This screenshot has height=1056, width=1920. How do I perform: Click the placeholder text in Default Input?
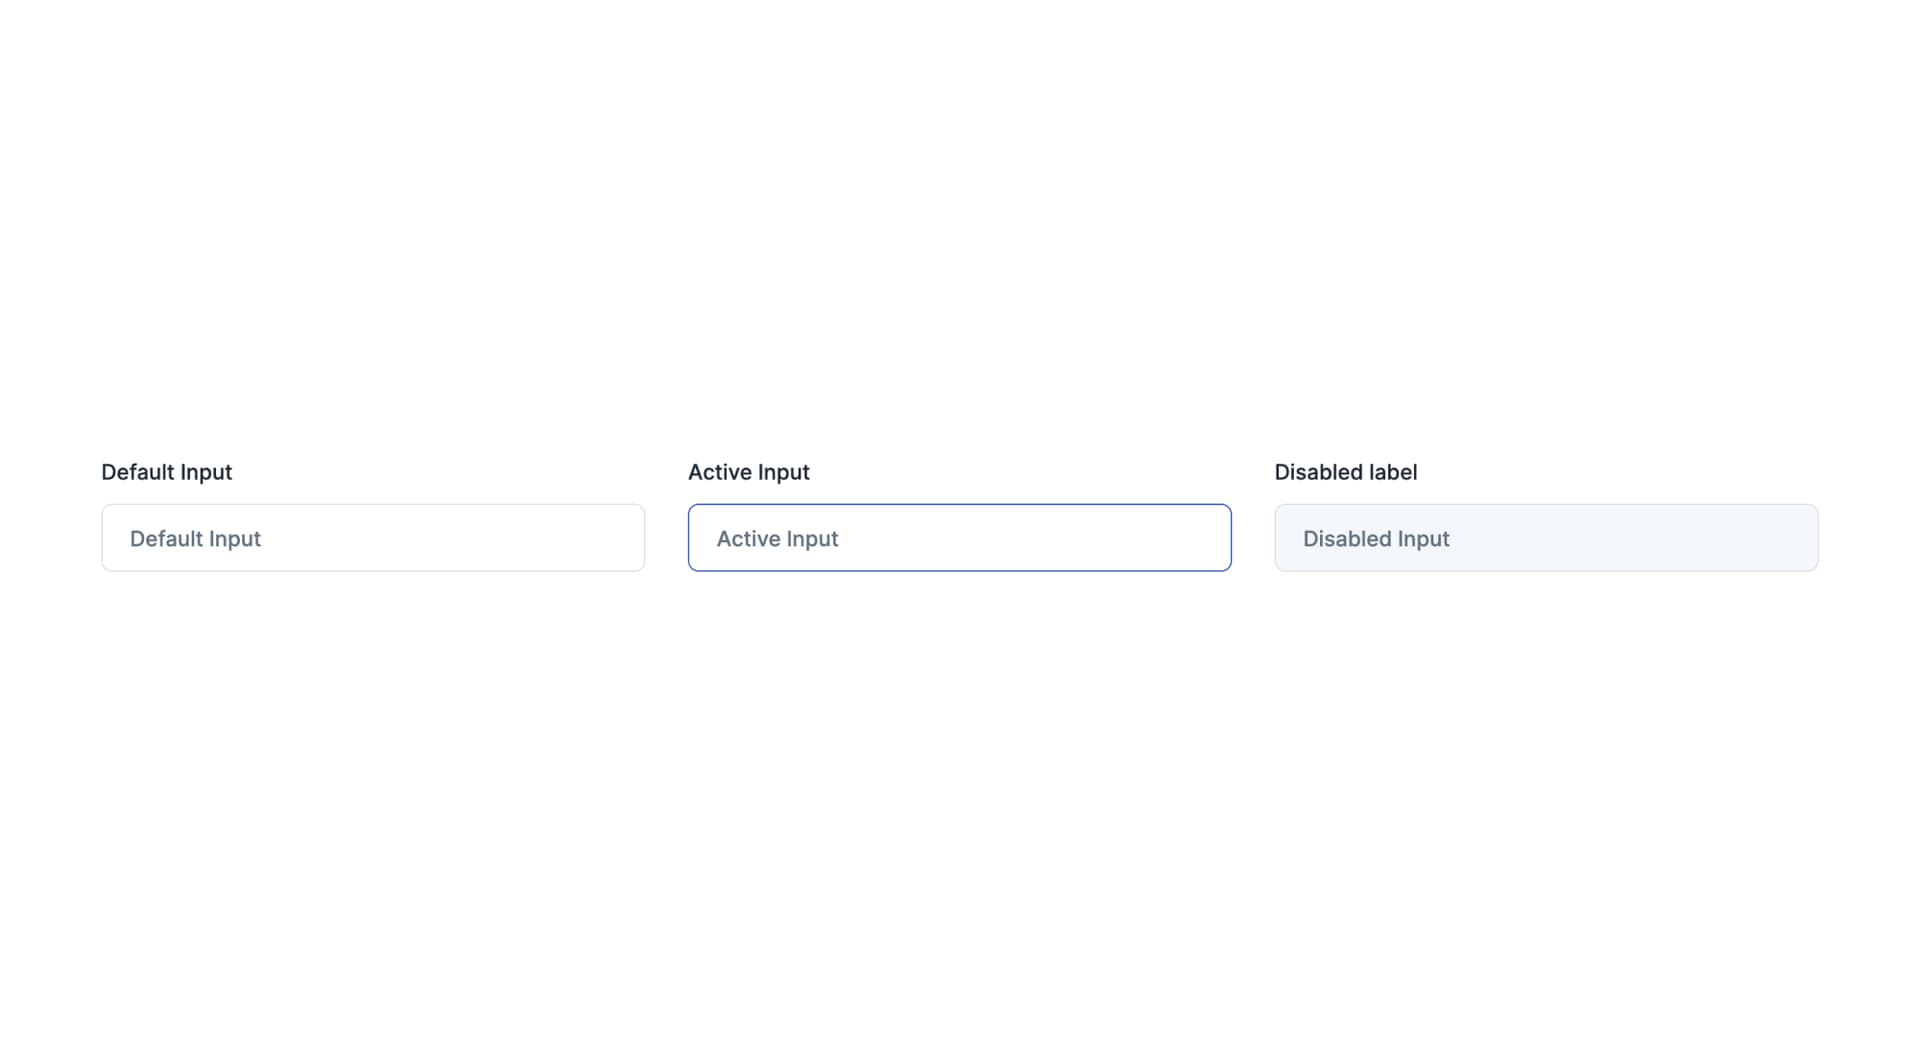pos(195,538)
